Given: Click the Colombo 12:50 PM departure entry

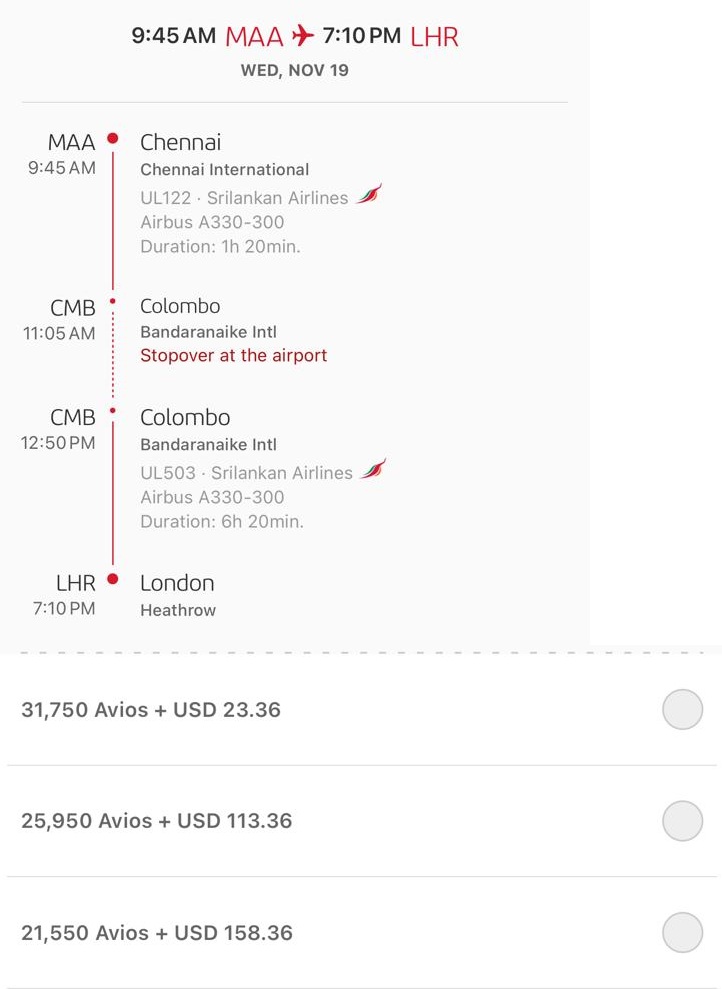Looking at the screenshot, I should [185, 418].
